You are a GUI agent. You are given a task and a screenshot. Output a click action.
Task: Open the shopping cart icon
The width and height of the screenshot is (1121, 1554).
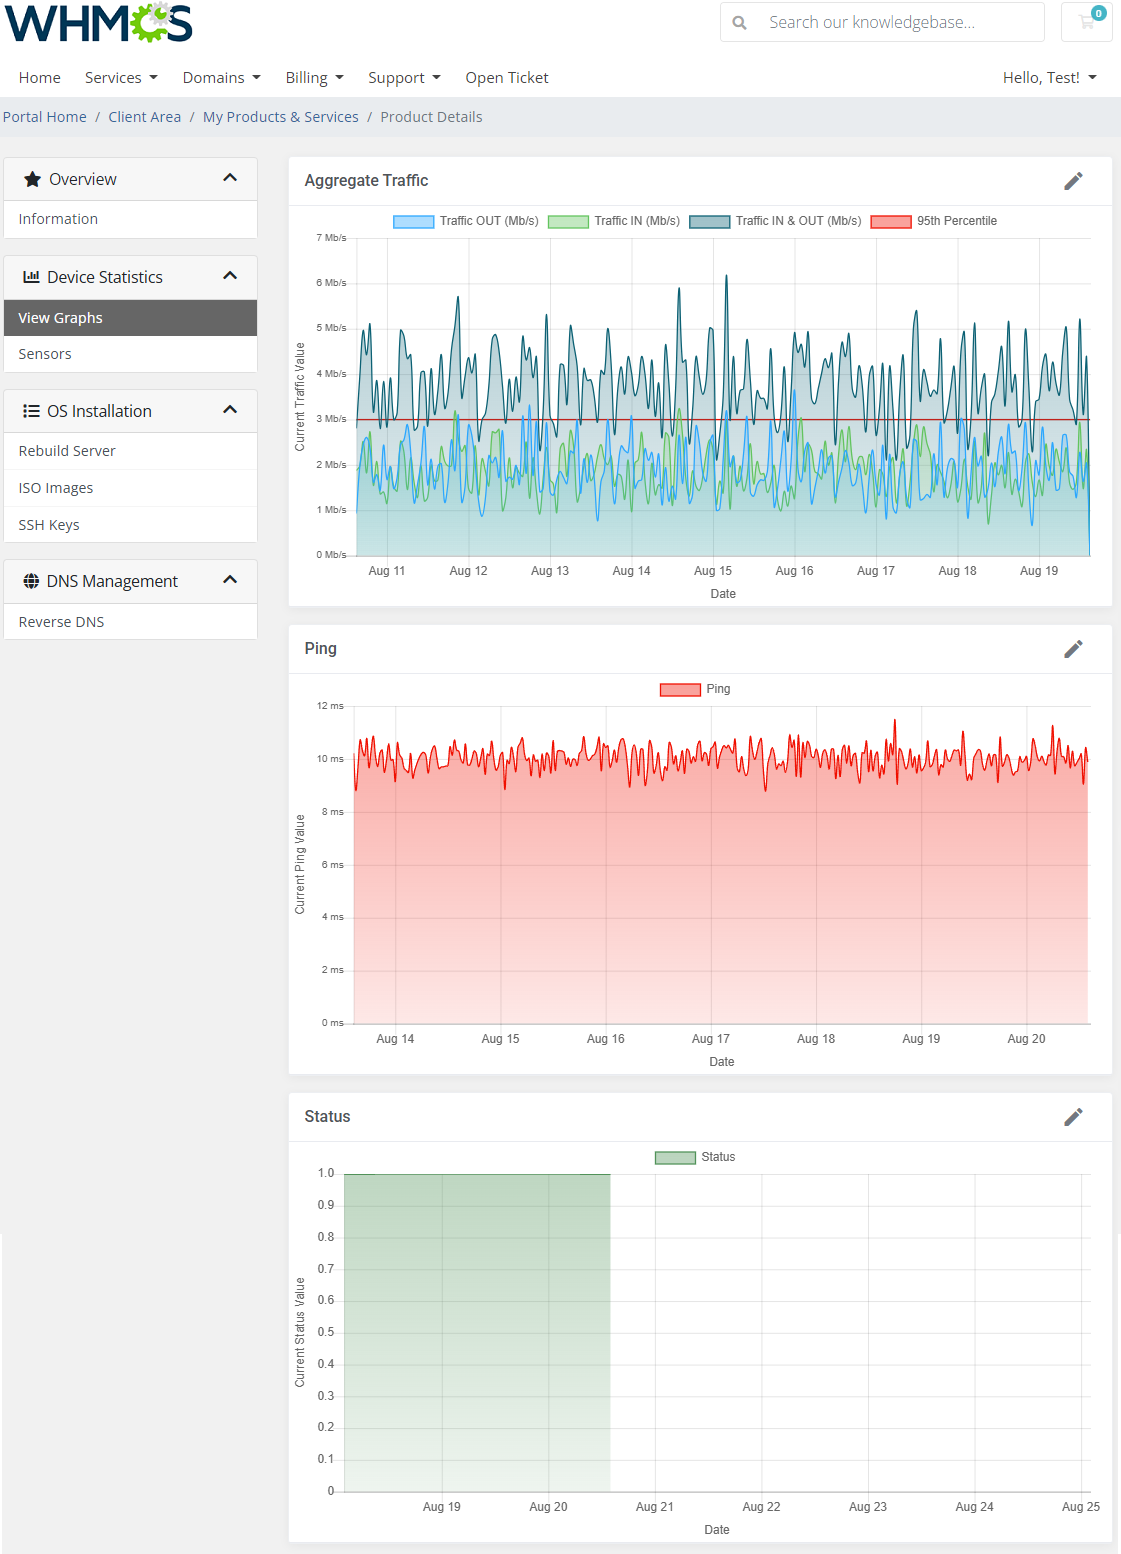[1087, 22]
